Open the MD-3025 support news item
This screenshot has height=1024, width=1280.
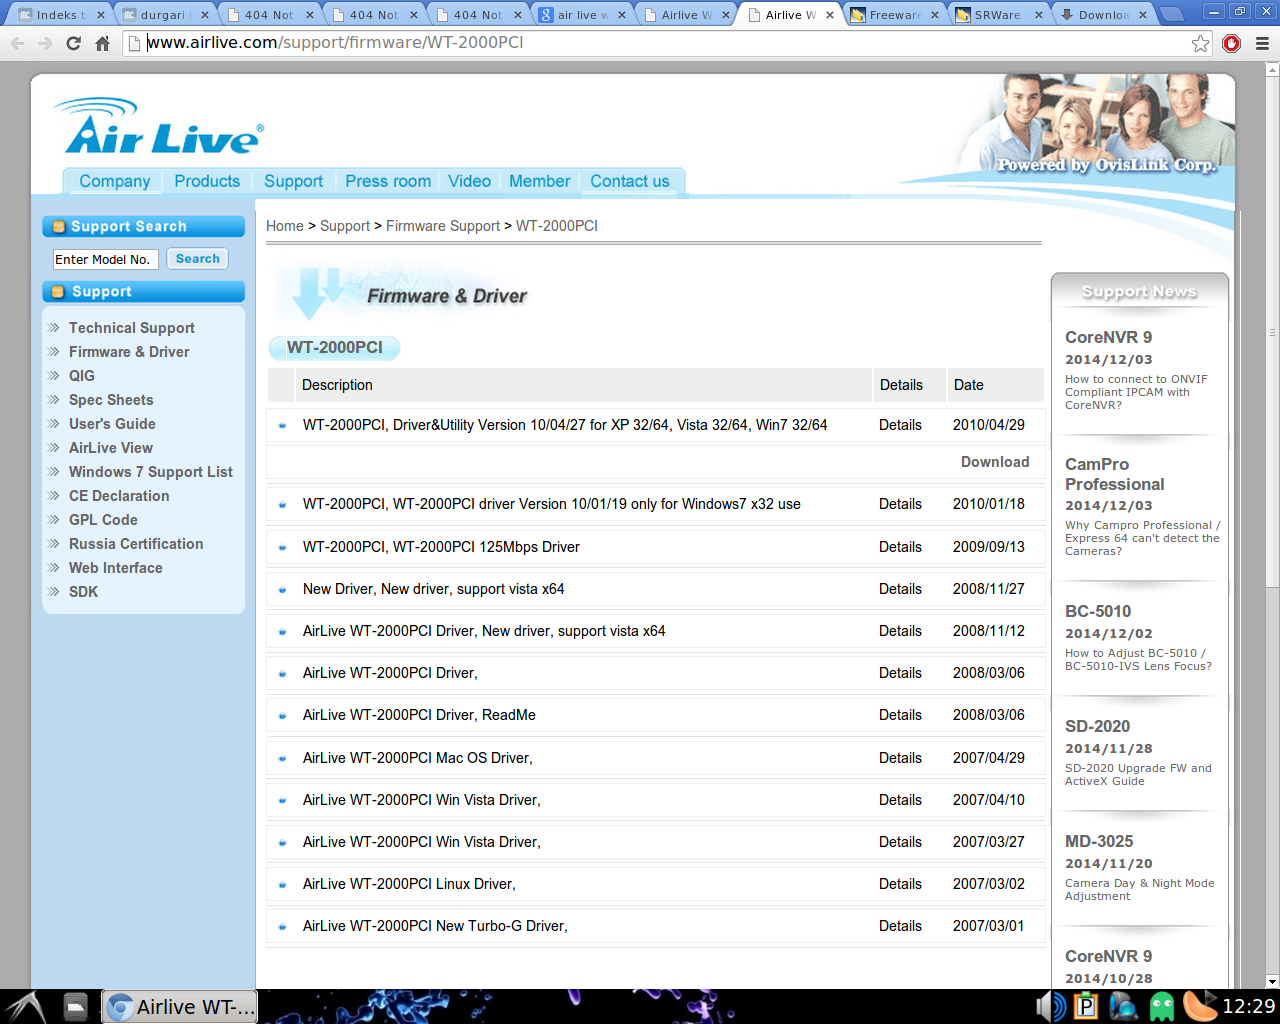[1099, 841]
